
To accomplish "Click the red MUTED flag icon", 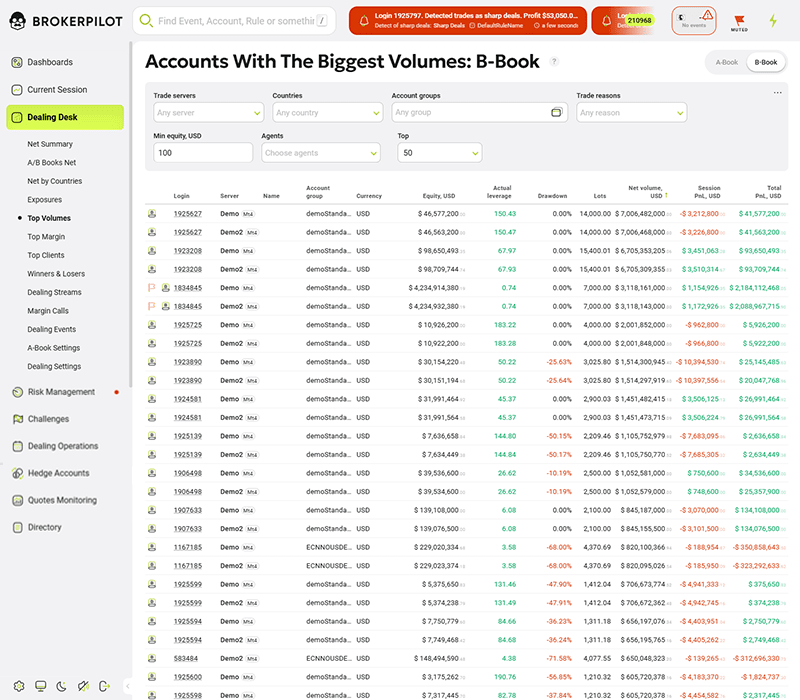I will click(x=739, y=19).
